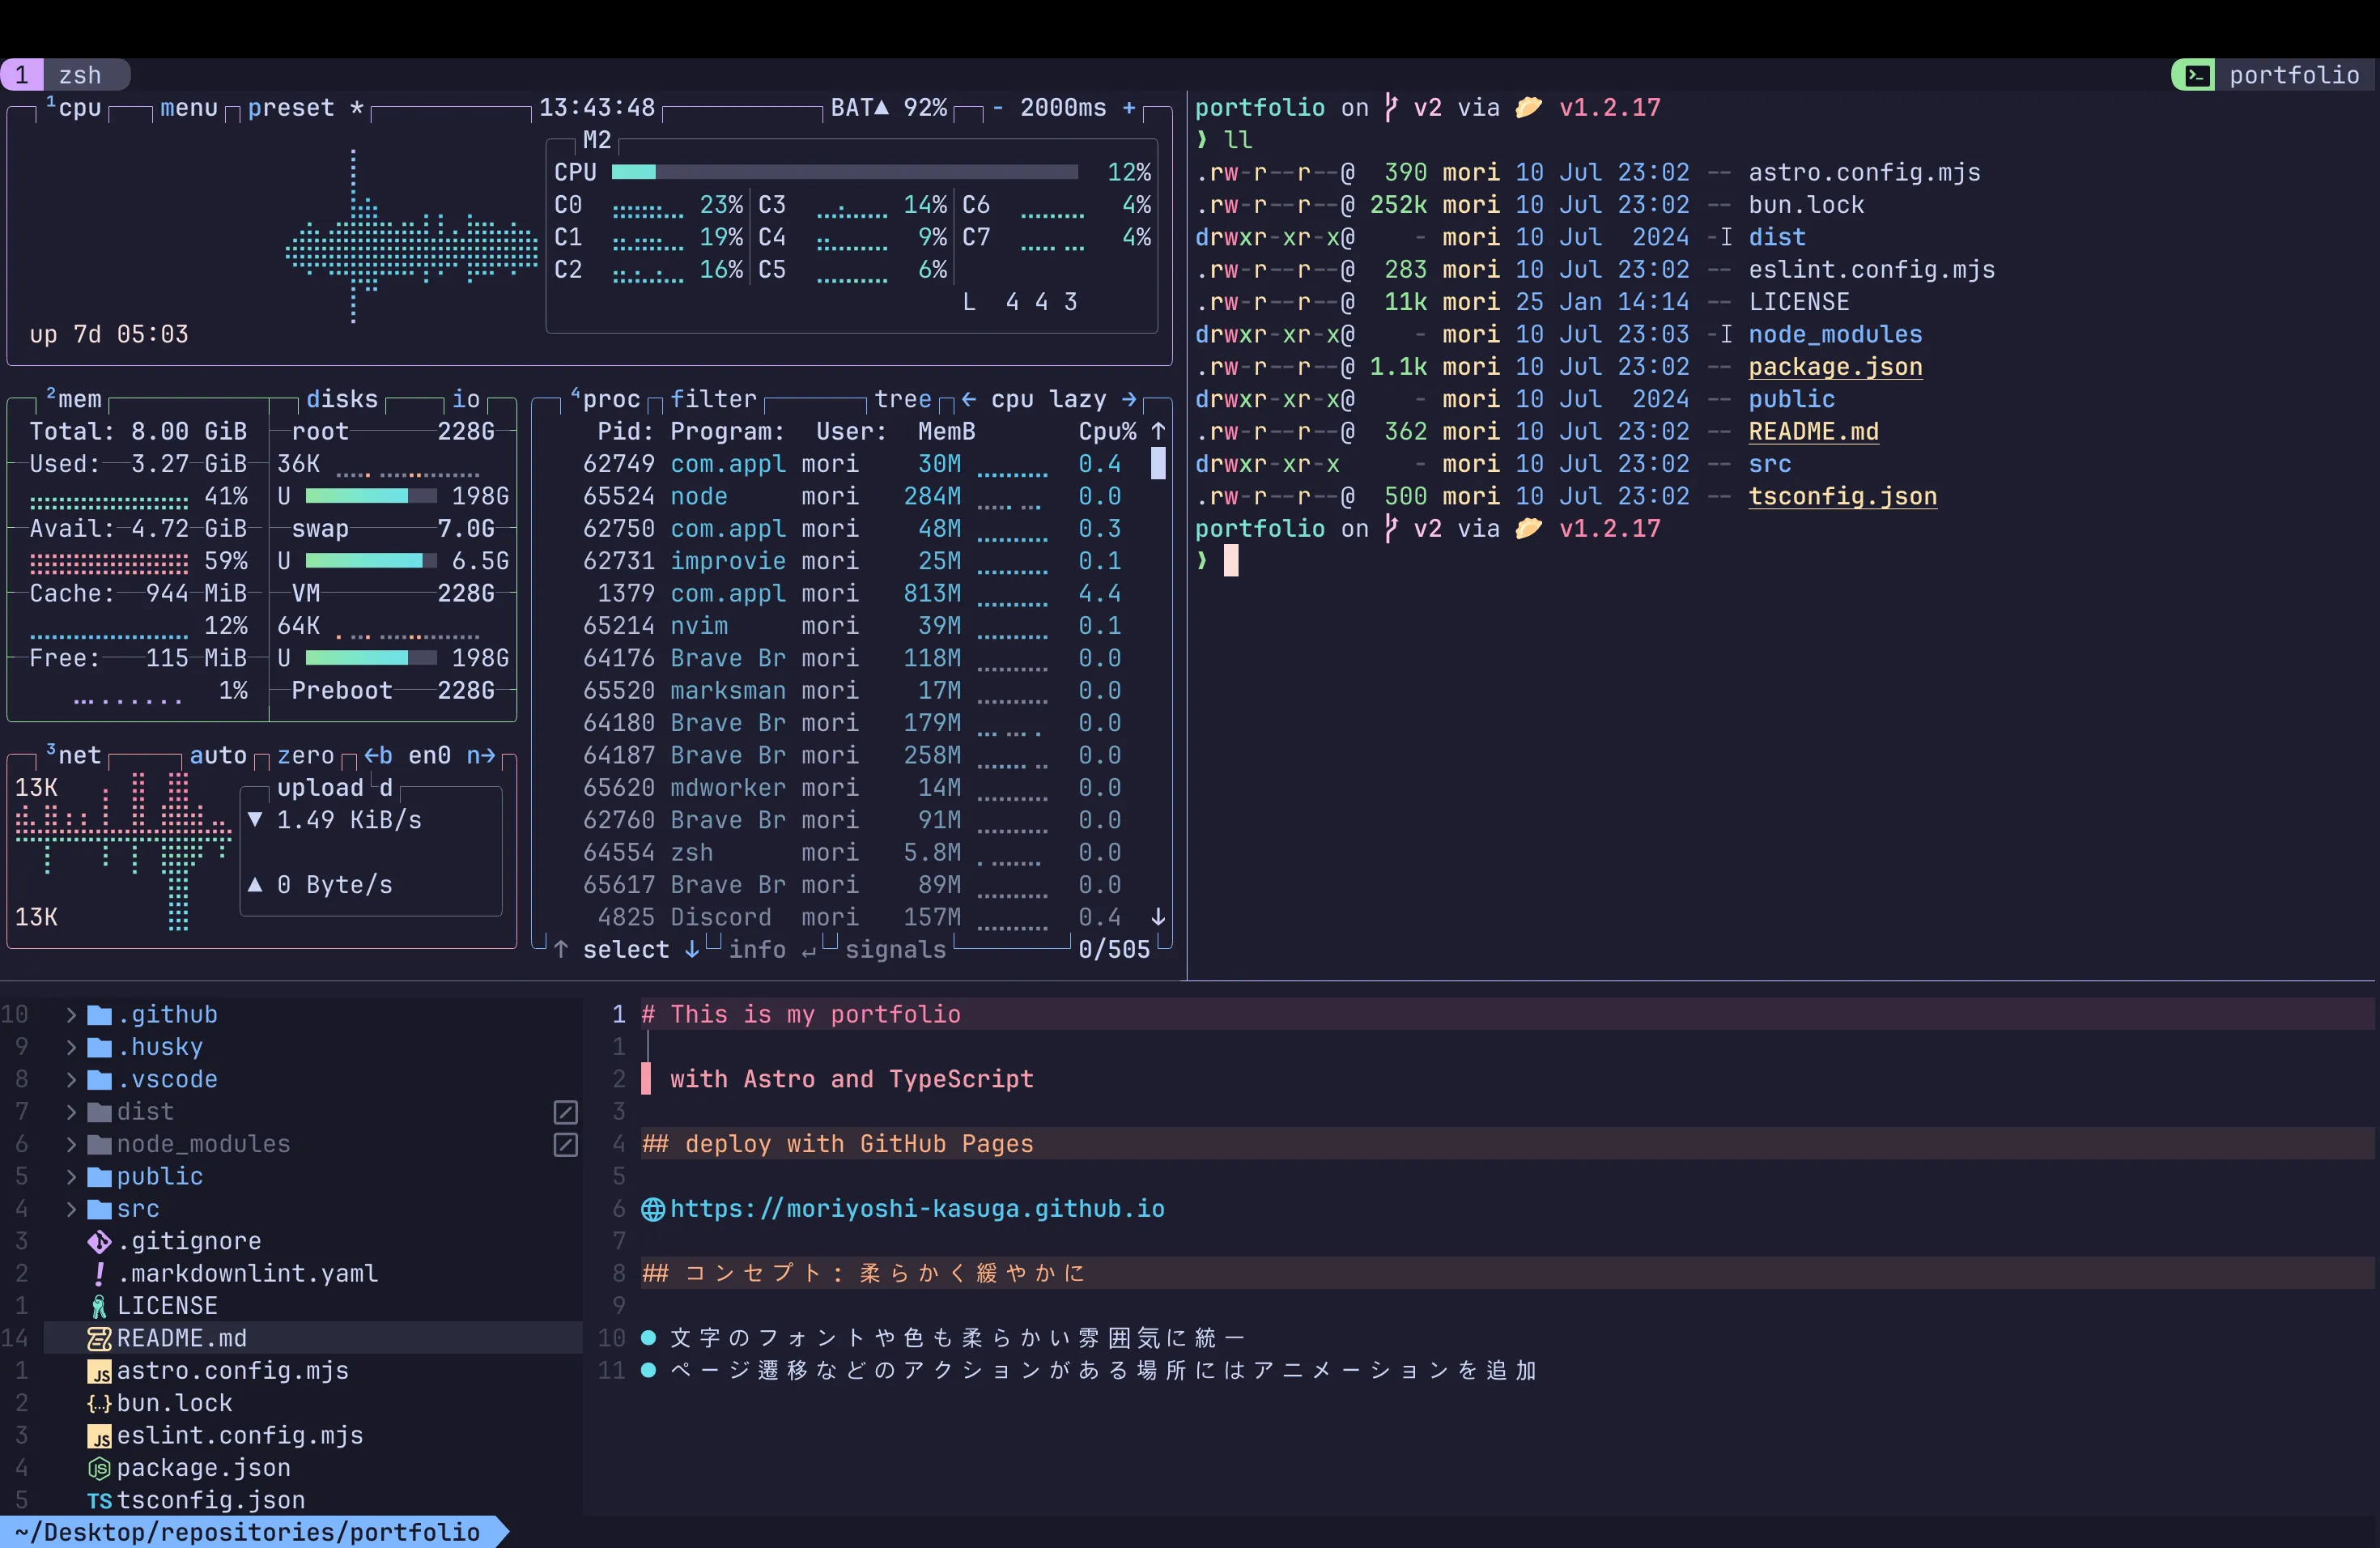Image resolution: width=2380 pixels, height=1548 pixels.
Task: Toggle the proc tree view option
Action: point(902,400)
